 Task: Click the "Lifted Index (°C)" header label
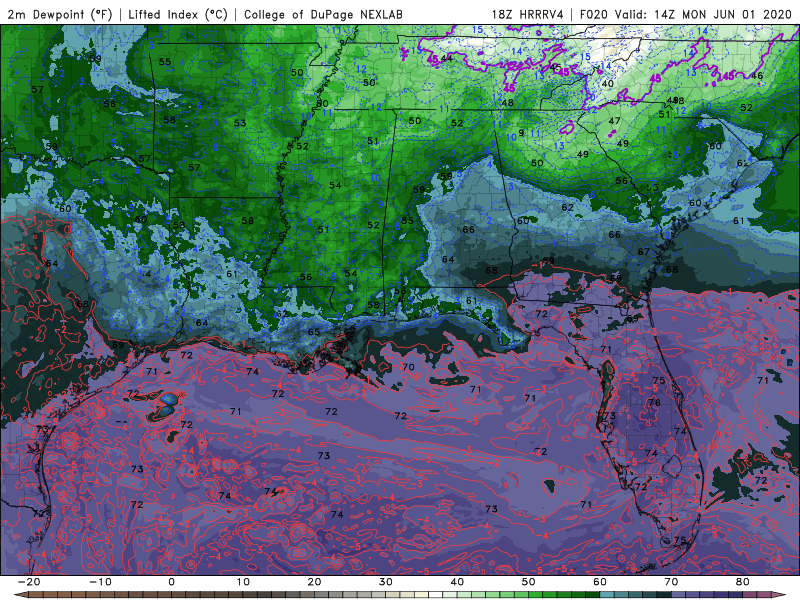click(x=178, y=14)
